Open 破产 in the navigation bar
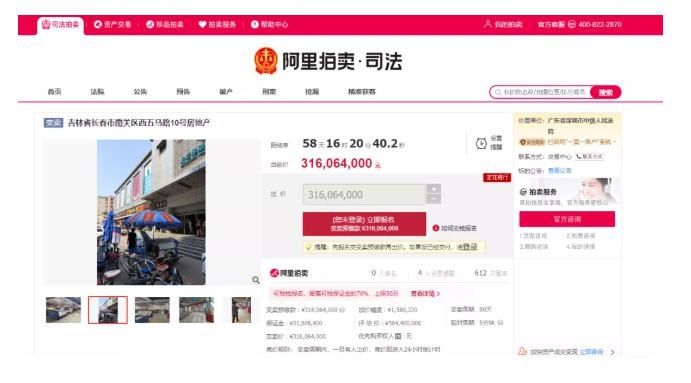 (x=226, y=92)
